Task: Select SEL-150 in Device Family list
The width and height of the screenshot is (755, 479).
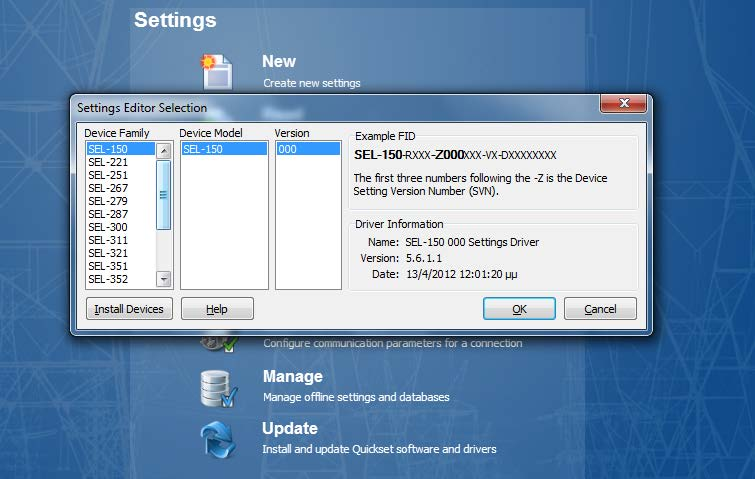Action: pyautogui.click(x=120, y=149)
